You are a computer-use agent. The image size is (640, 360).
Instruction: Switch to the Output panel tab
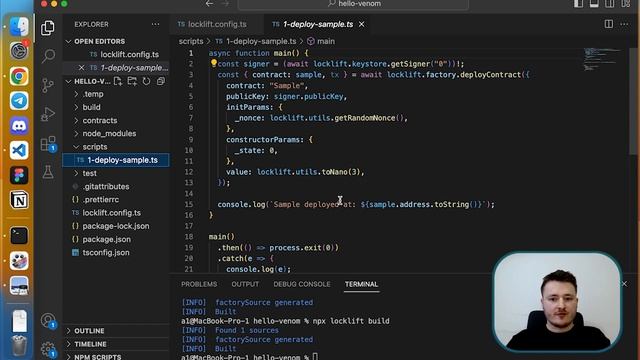(245, 284)
